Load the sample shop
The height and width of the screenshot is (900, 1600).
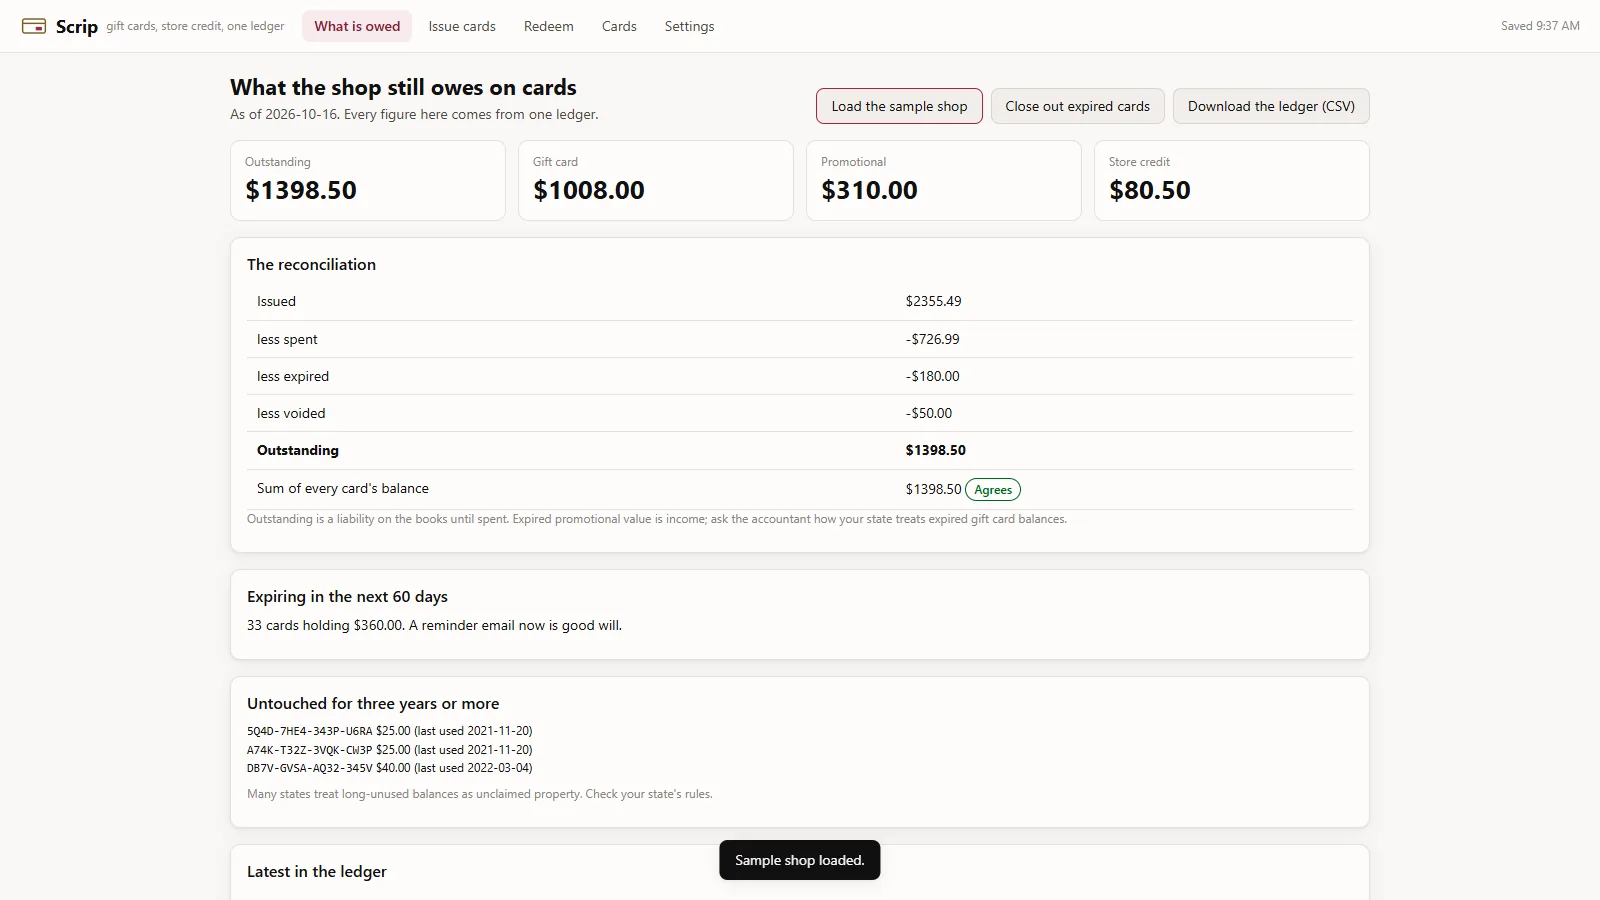point(899,106)
